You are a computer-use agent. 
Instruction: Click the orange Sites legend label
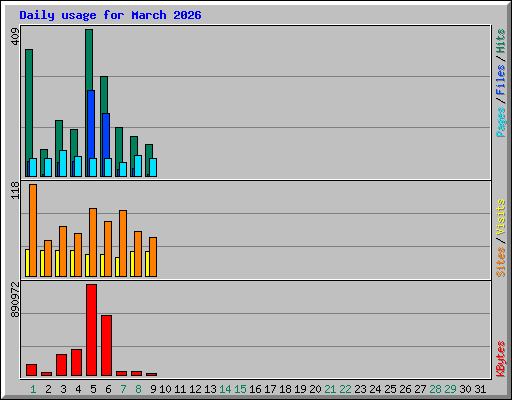pyautogui.click(x=500, y=262)
